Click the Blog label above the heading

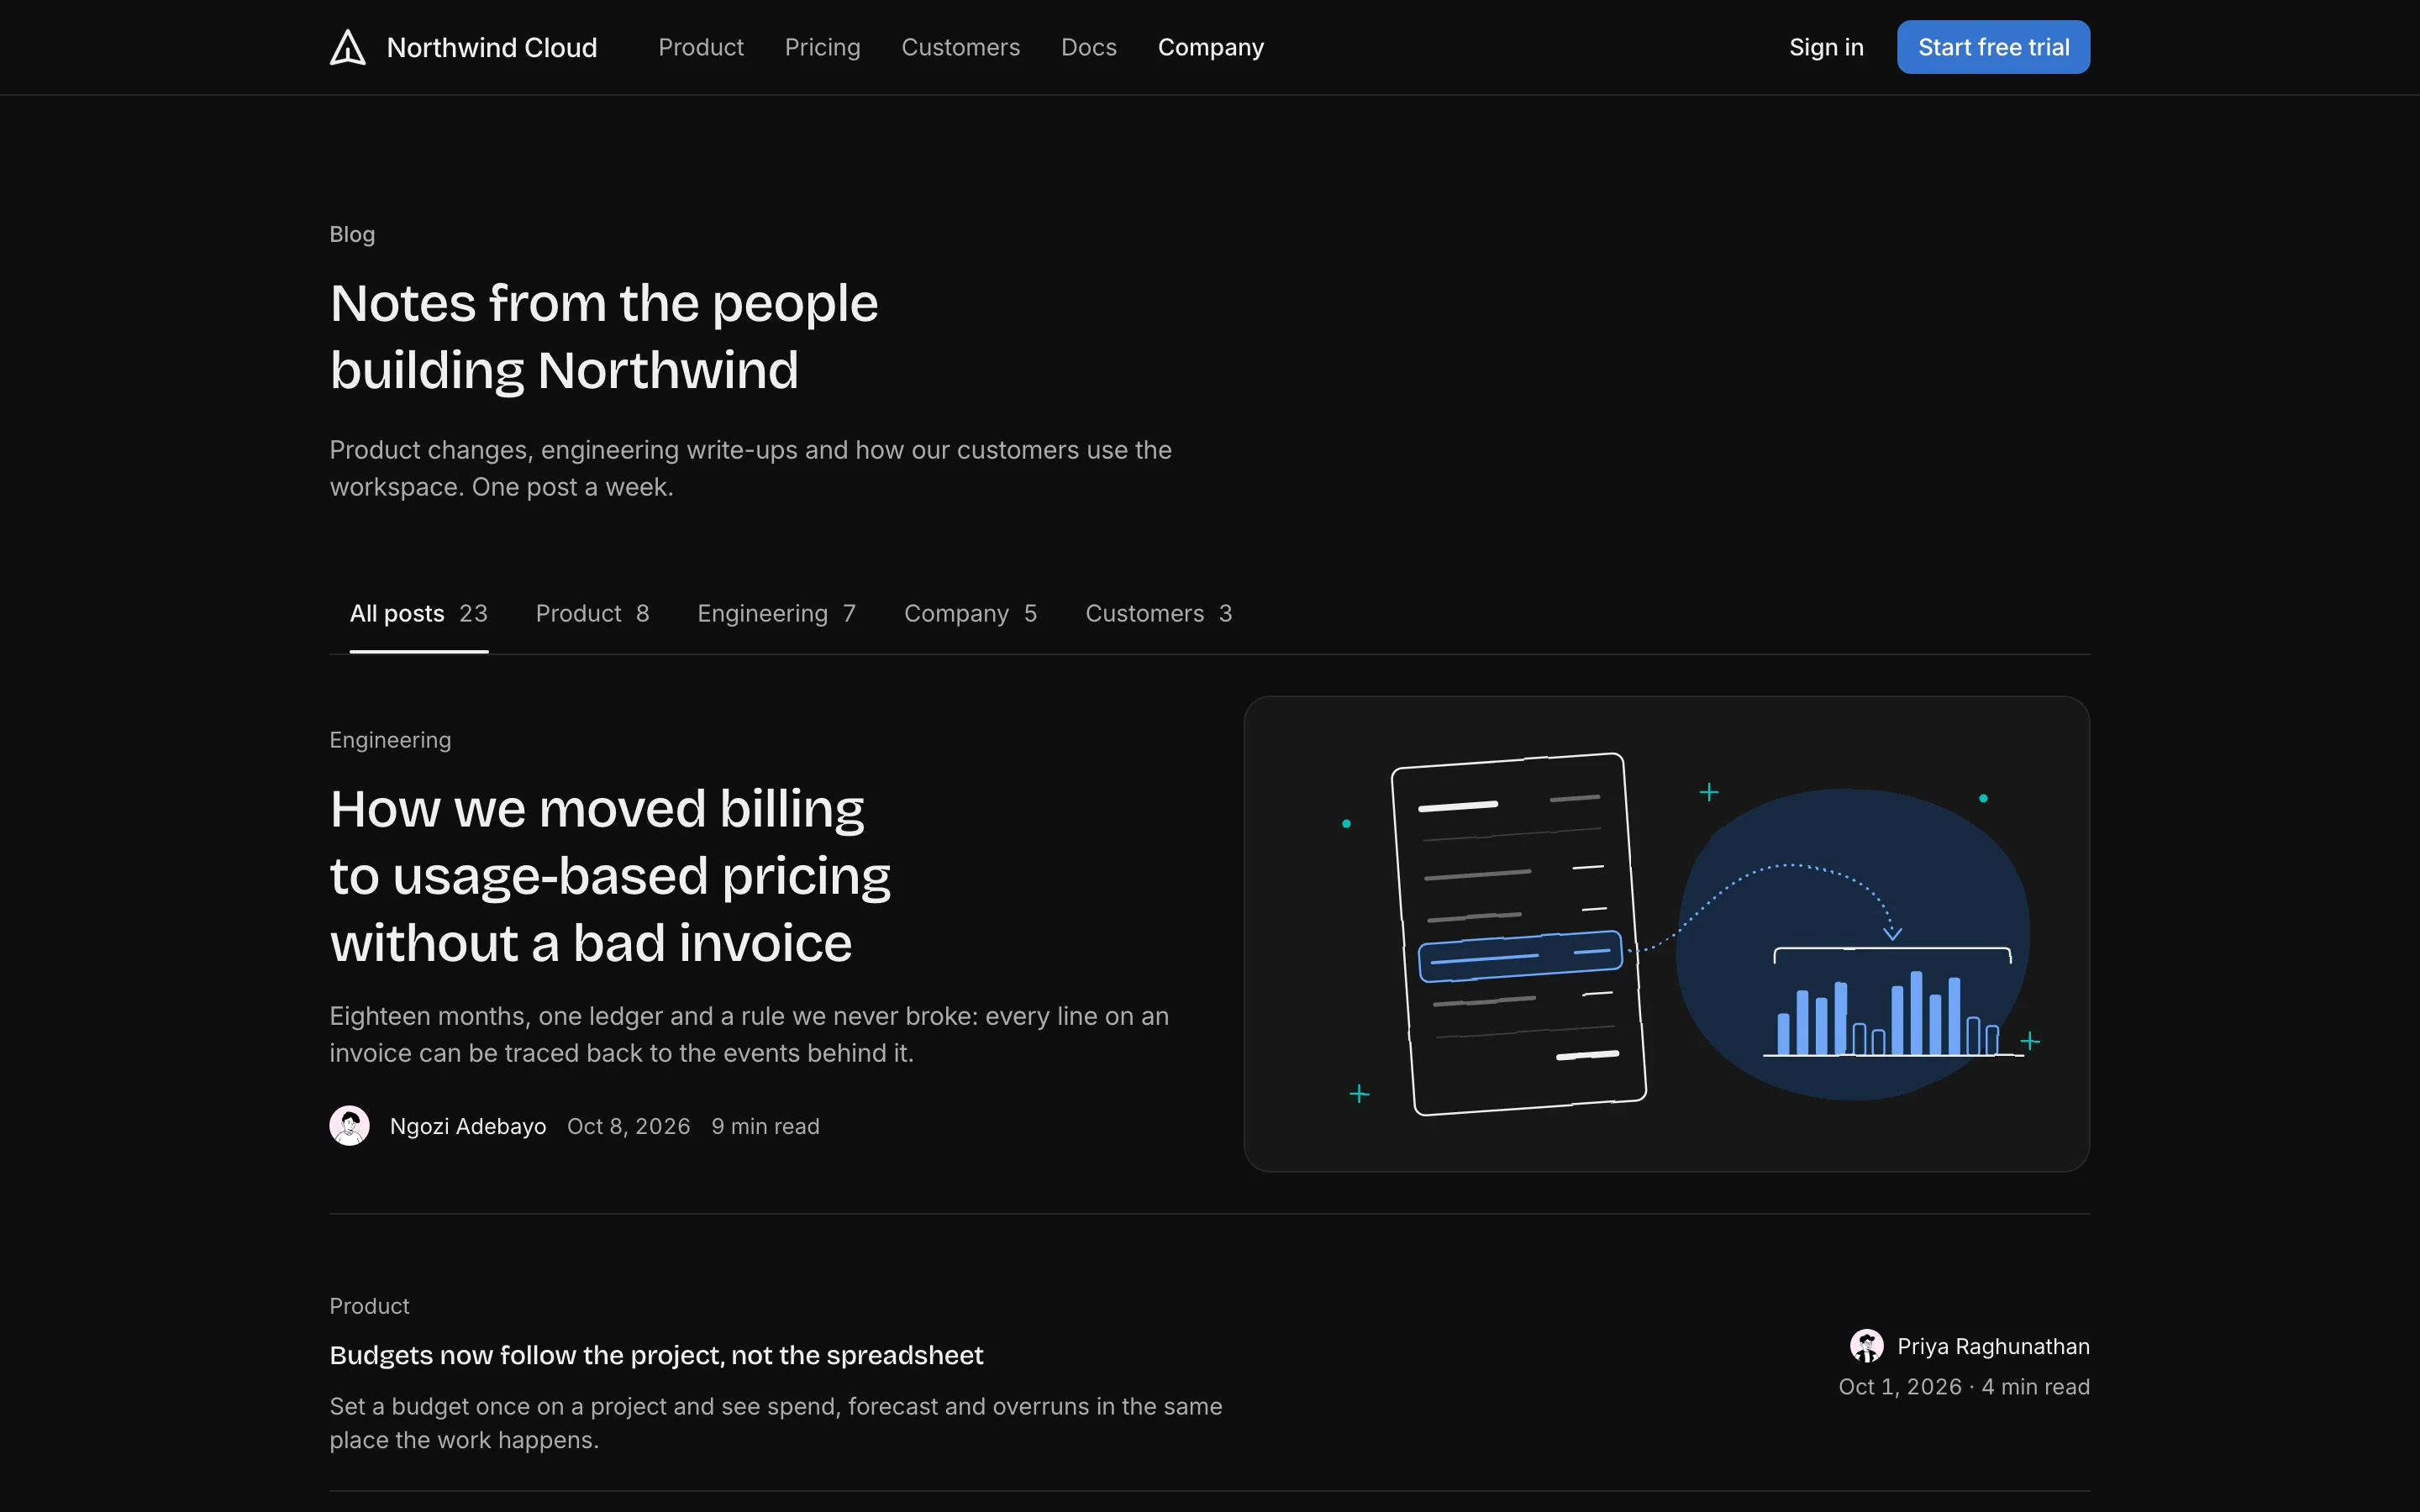(x=352, y=234)
